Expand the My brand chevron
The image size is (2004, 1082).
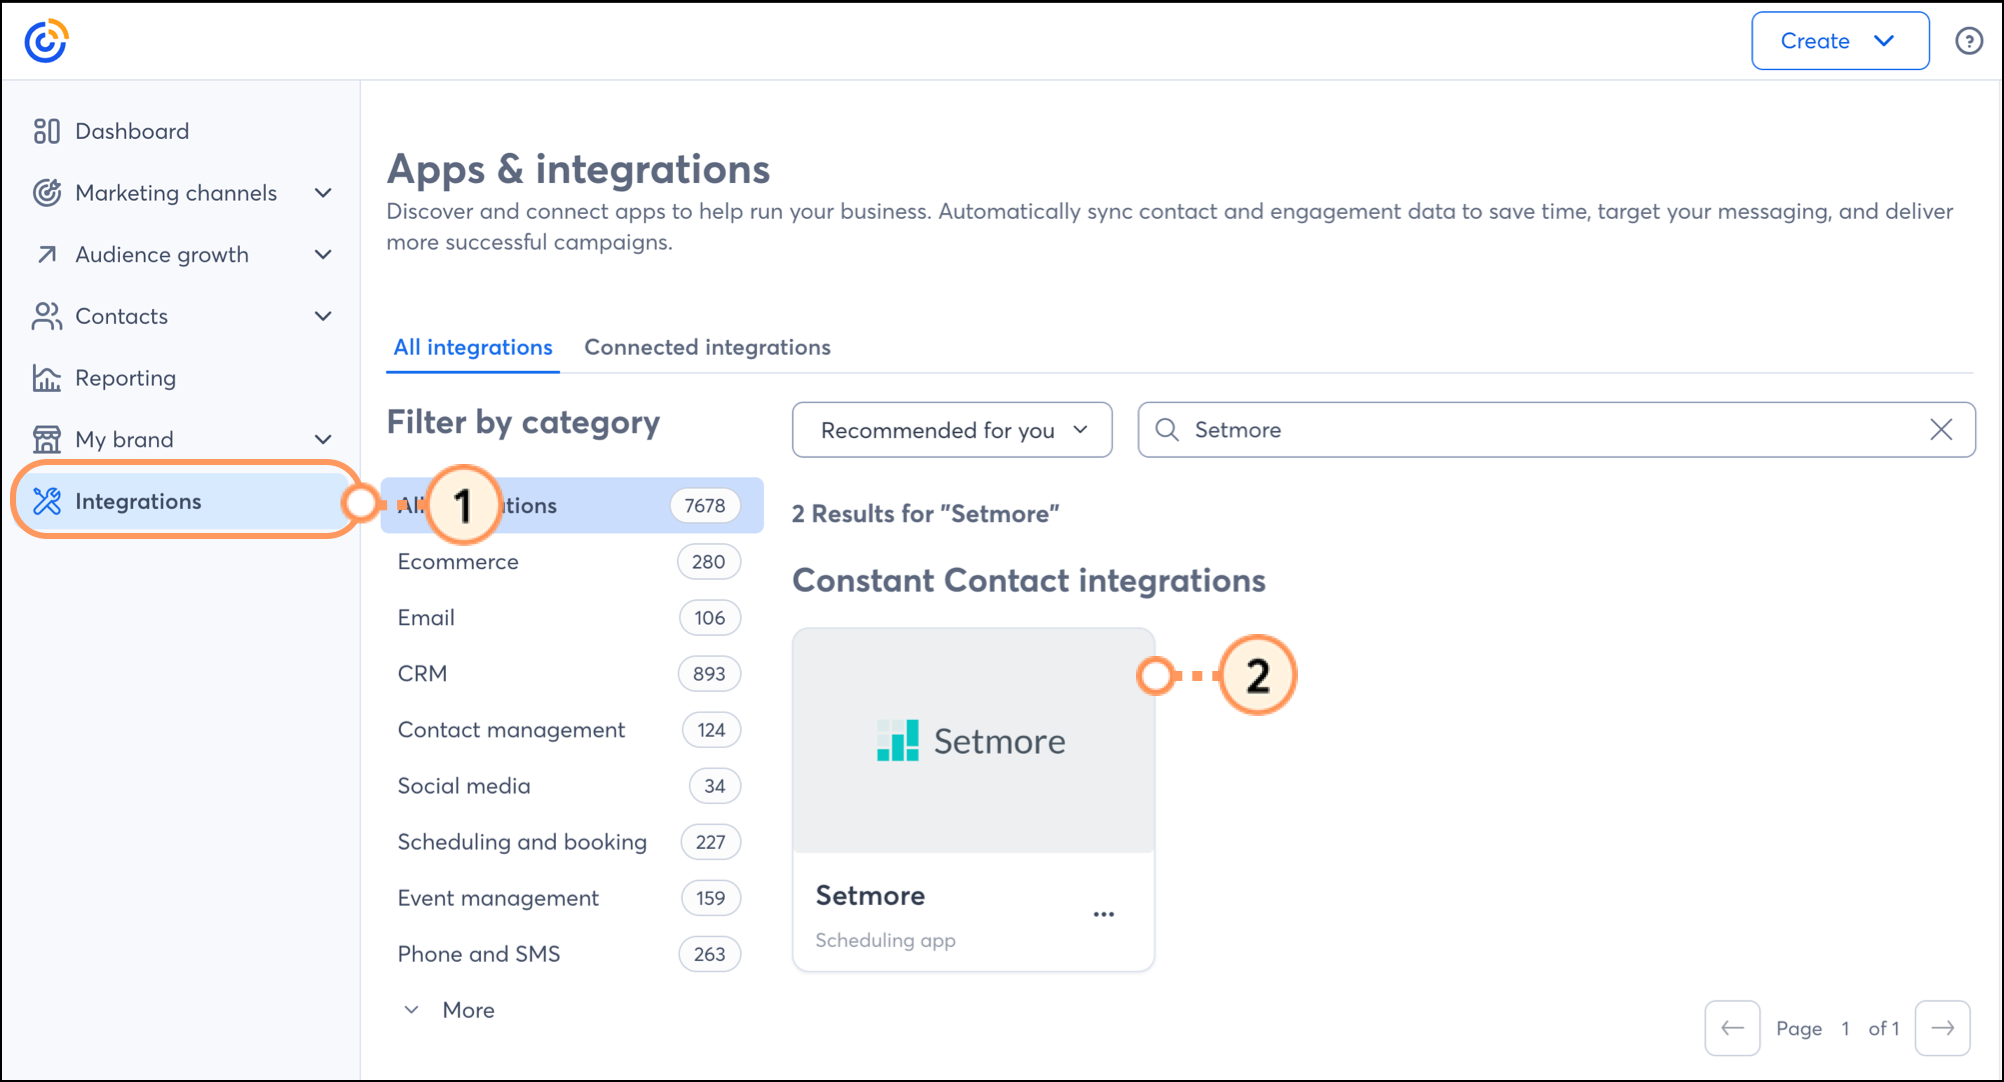click(323, 439)
